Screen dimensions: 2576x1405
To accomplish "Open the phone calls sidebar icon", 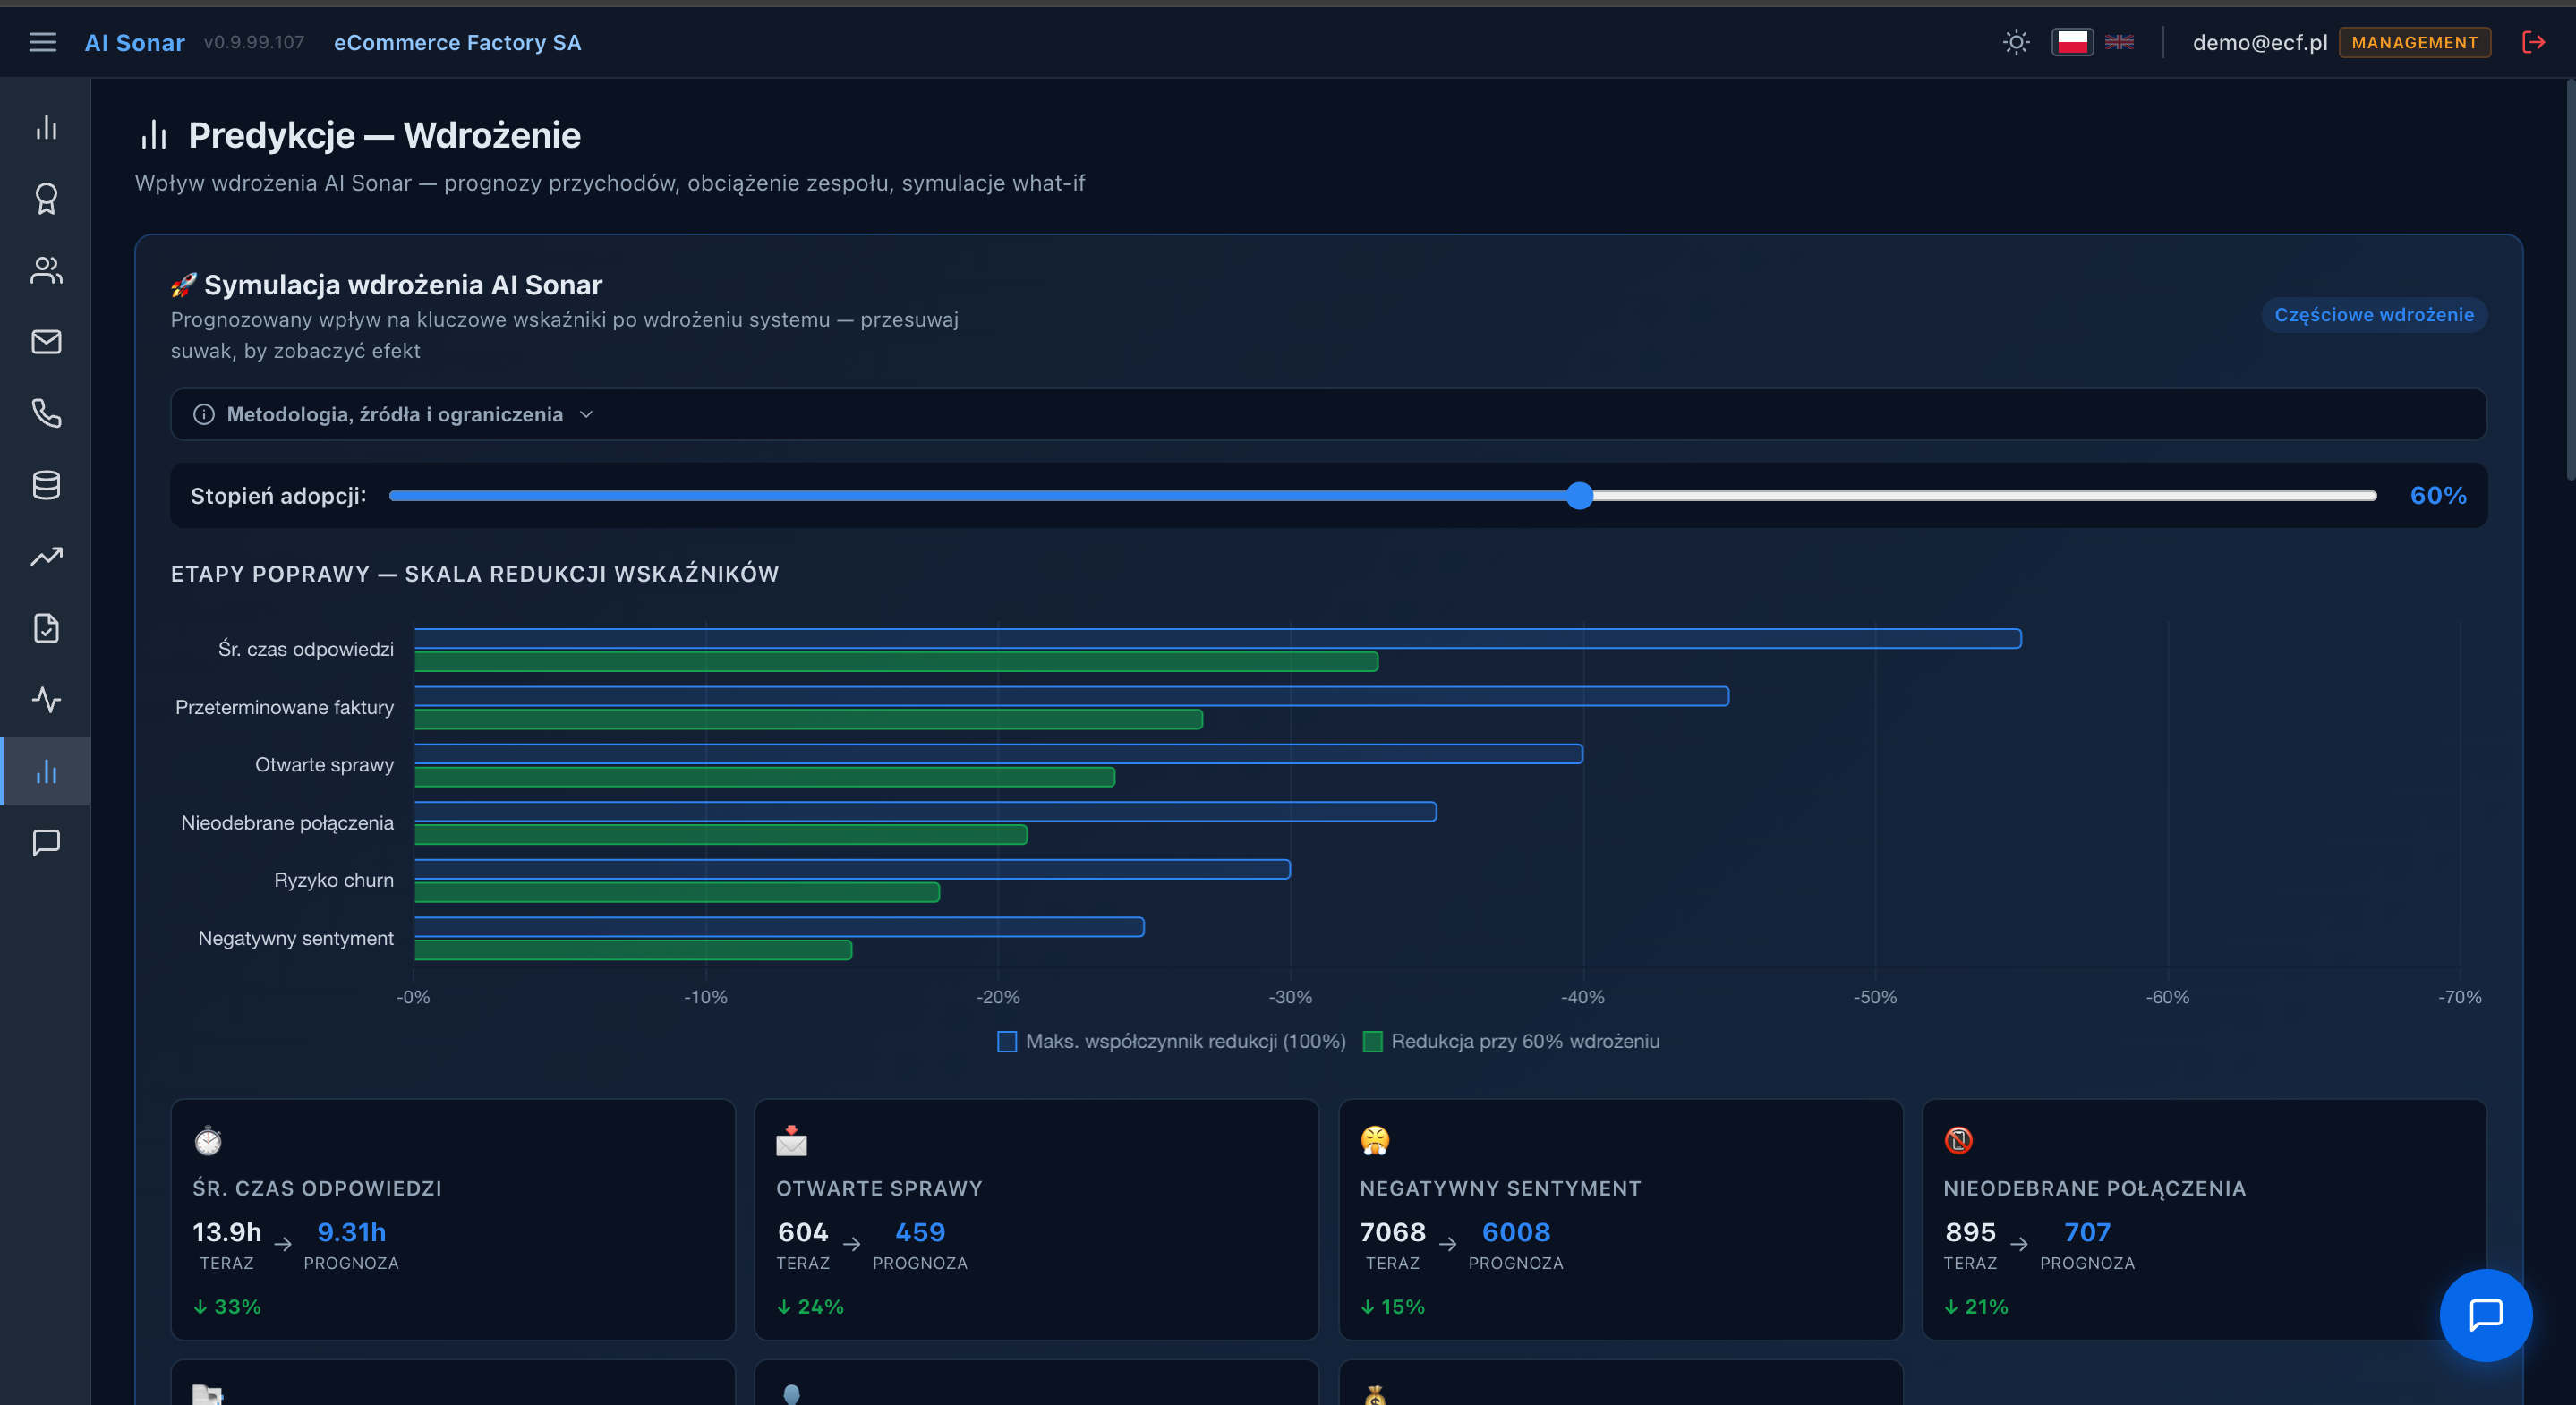I will coord(46,413).
